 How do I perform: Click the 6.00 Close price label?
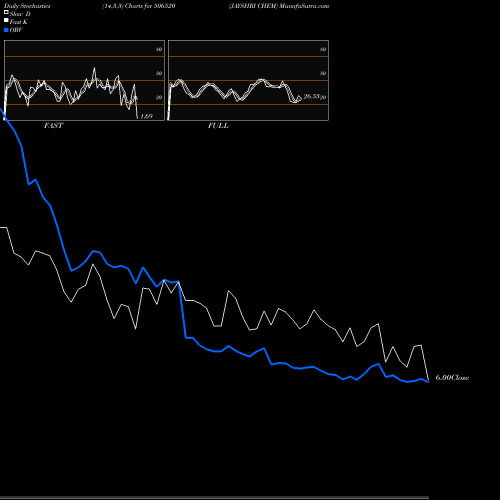(452, 378)
